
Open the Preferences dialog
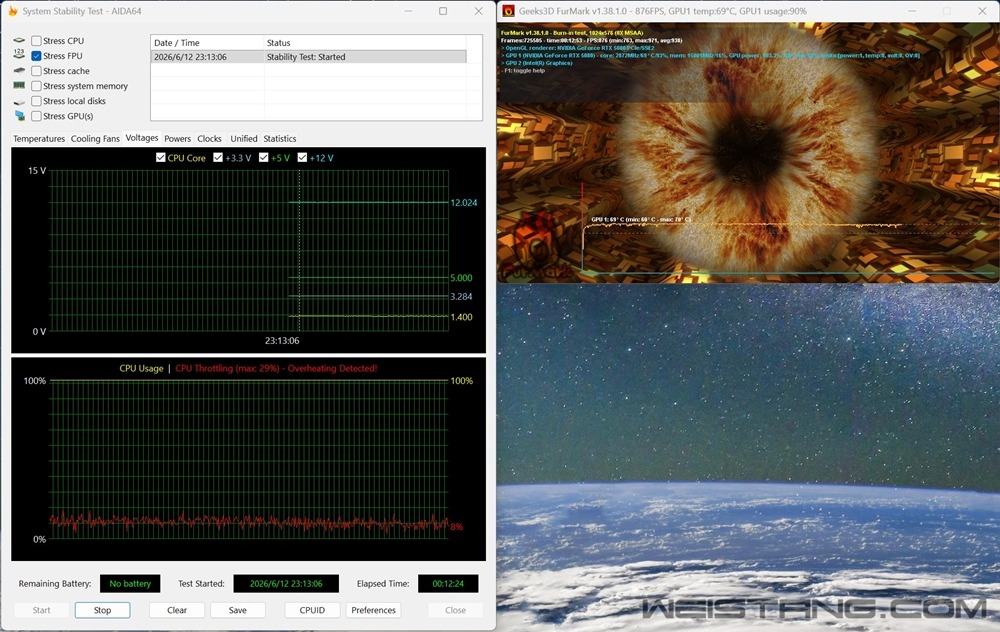point(373,610)
